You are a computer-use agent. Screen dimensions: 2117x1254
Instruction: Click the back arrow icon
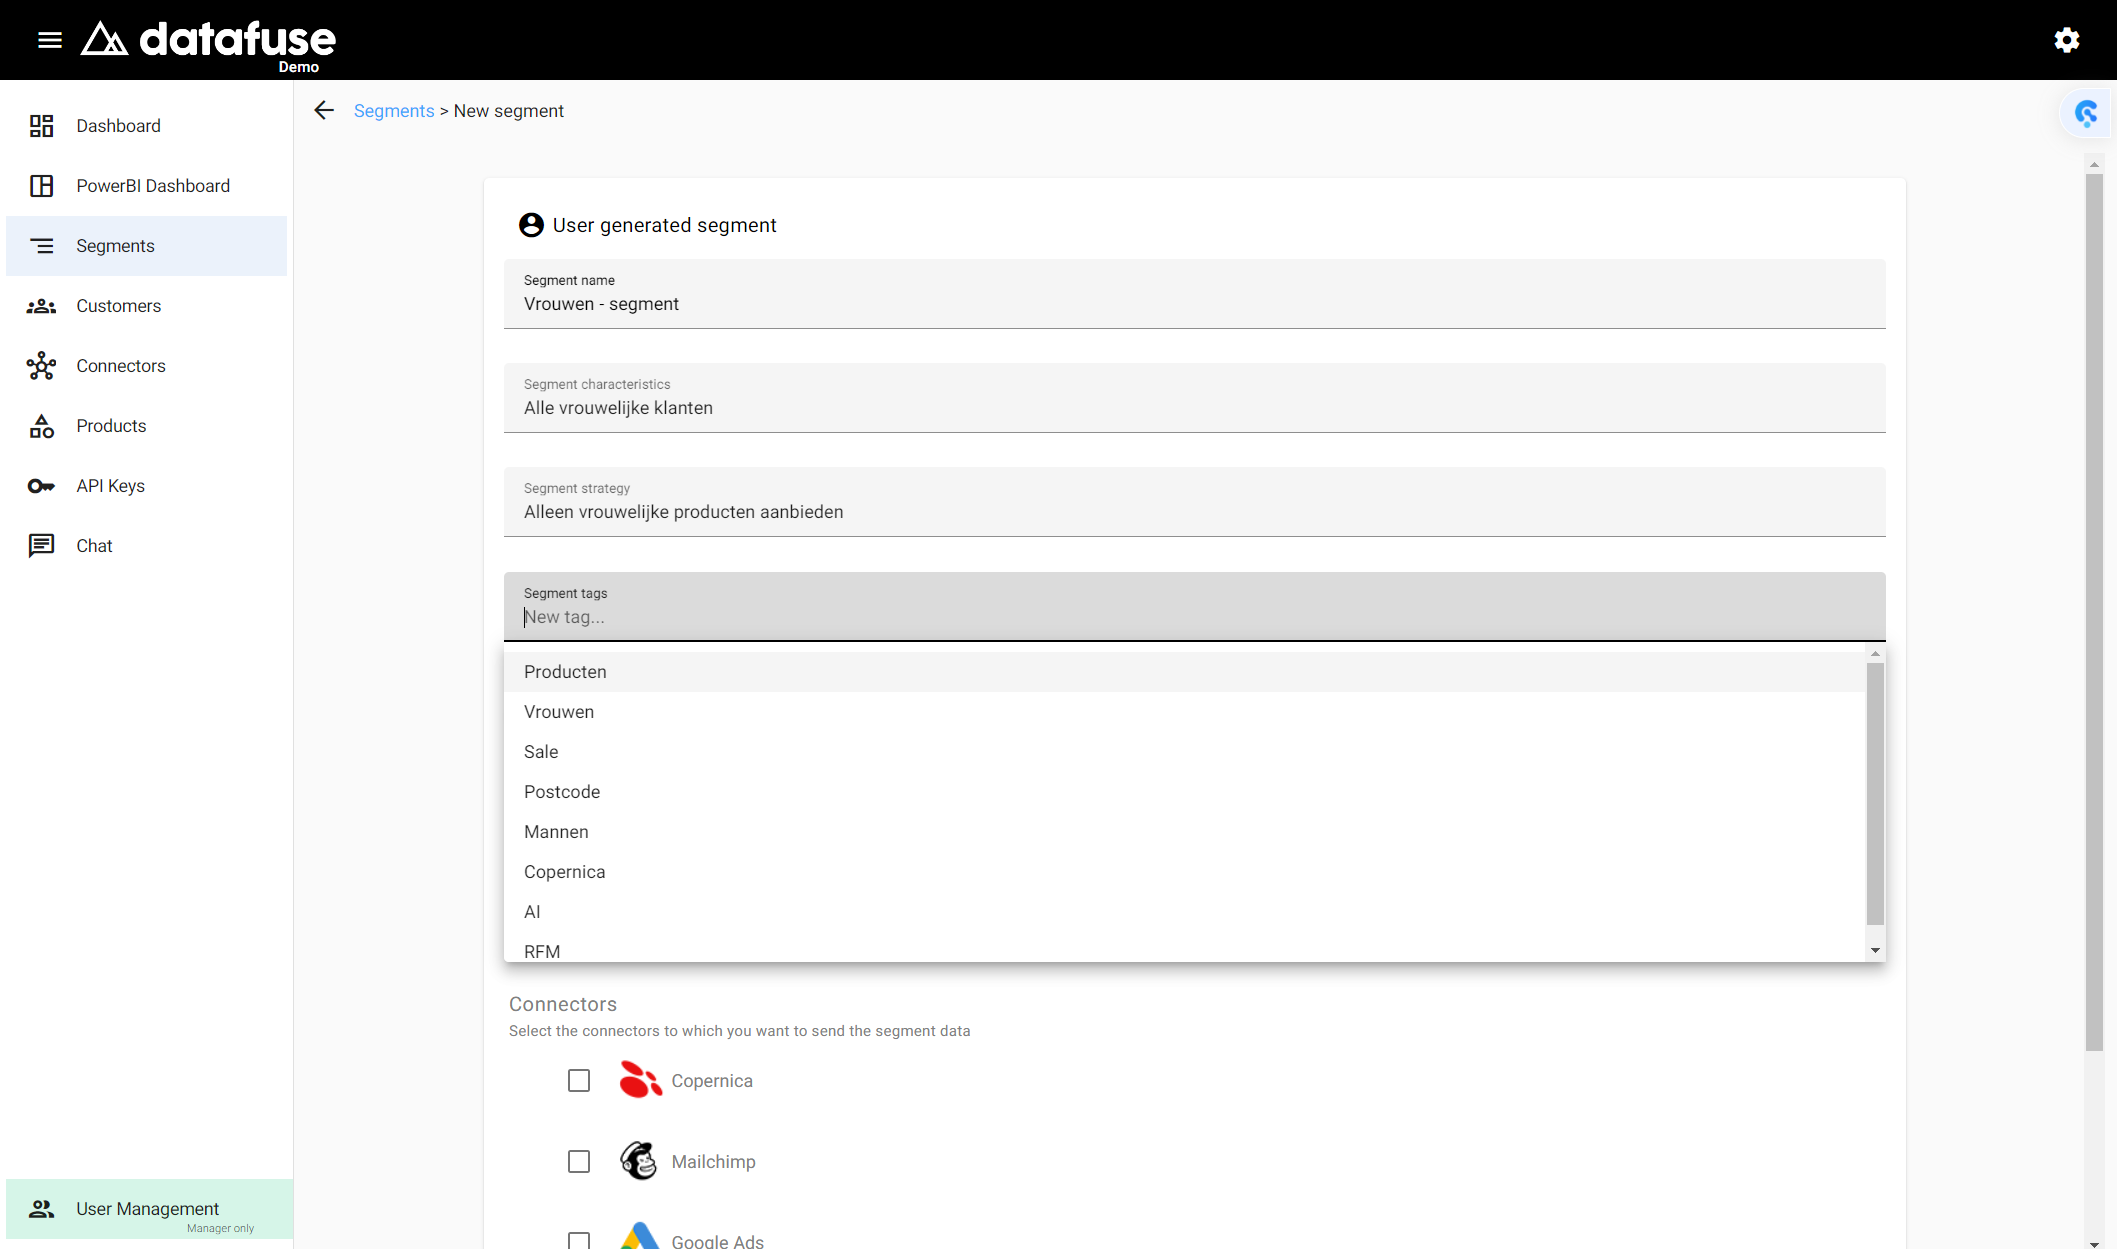tap(324, 111)
